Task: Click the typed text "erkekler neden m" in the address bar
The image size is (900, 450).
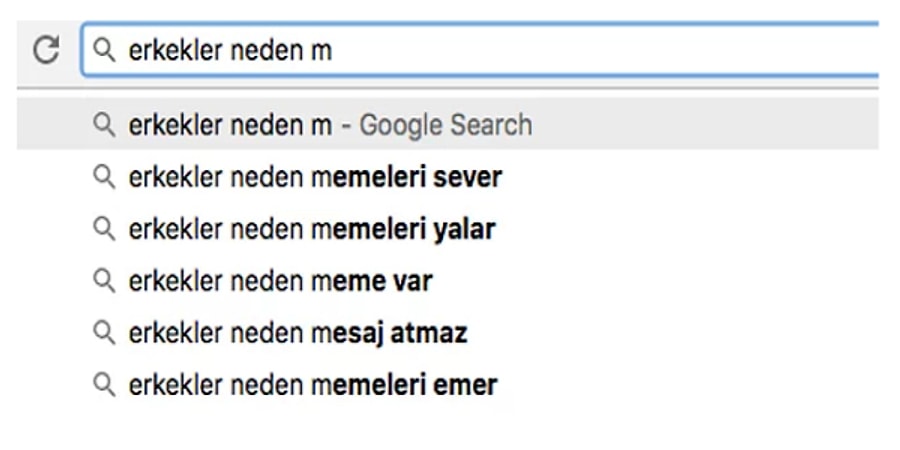Action: (230, 50)
